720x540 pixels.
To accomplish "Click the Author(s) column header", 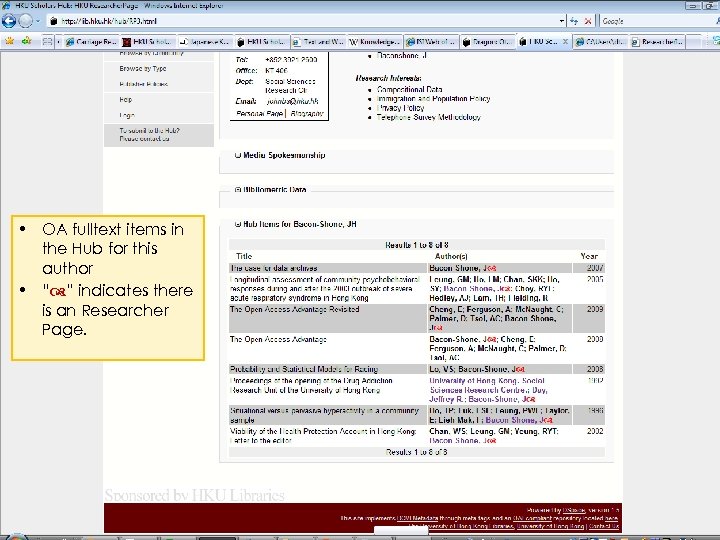I will click(x=451, y=256).
